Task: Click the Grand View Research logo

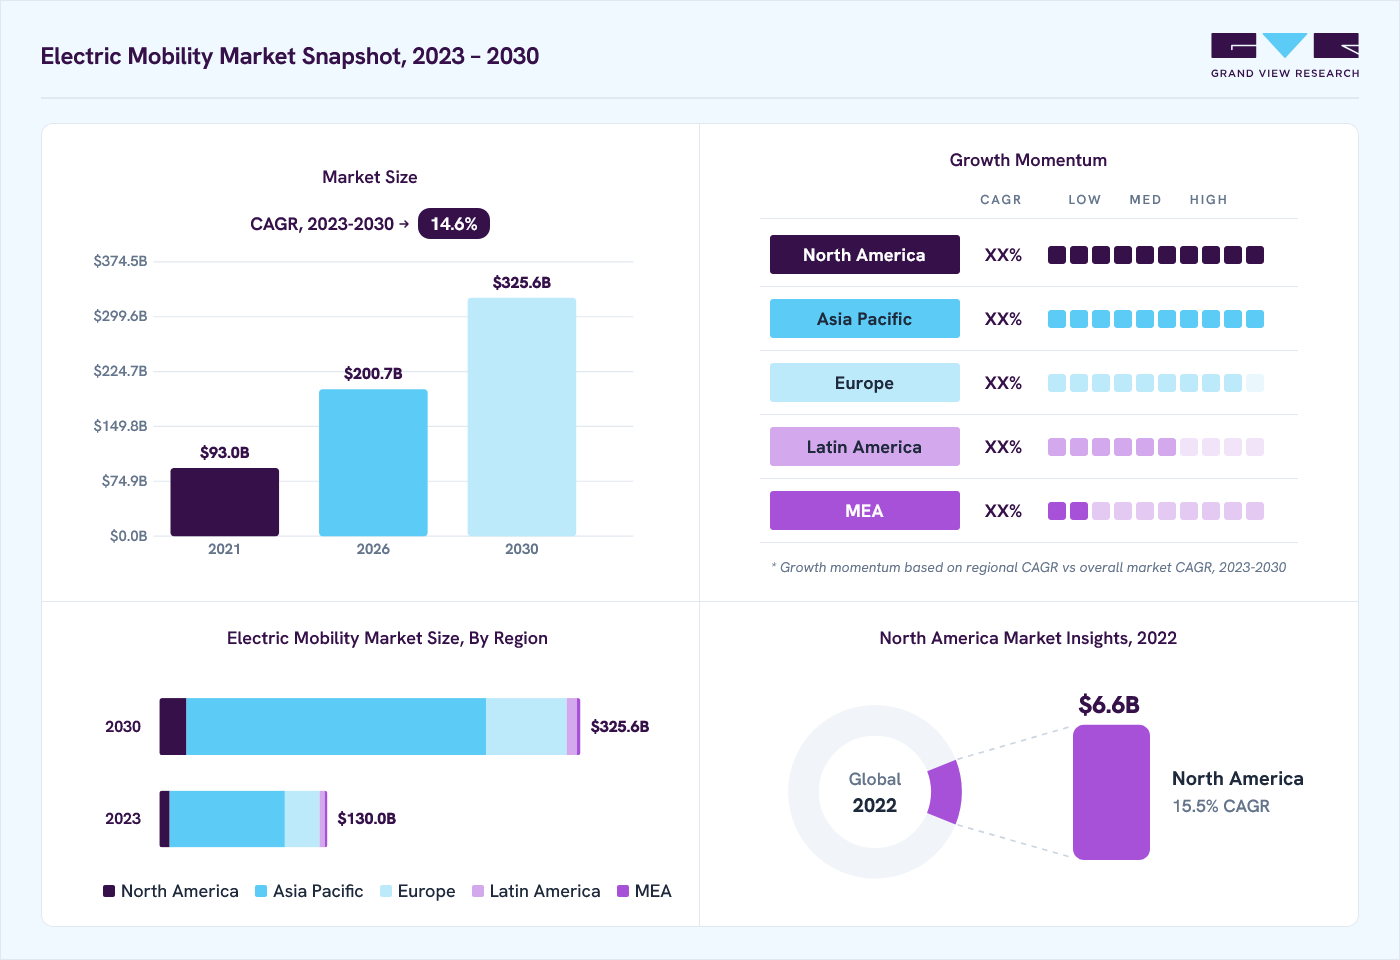Action: click(1285, 56)
